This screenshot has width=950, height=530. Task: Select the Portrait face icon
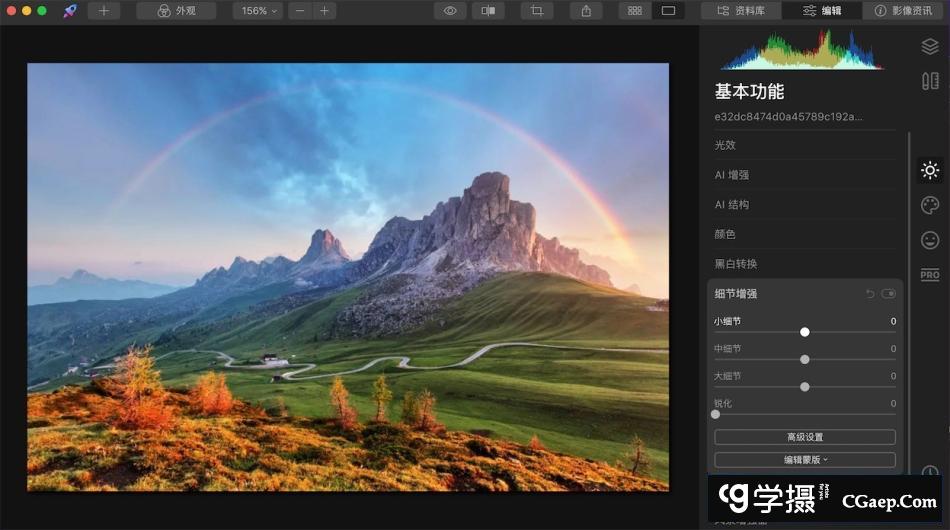click(930, 240)
